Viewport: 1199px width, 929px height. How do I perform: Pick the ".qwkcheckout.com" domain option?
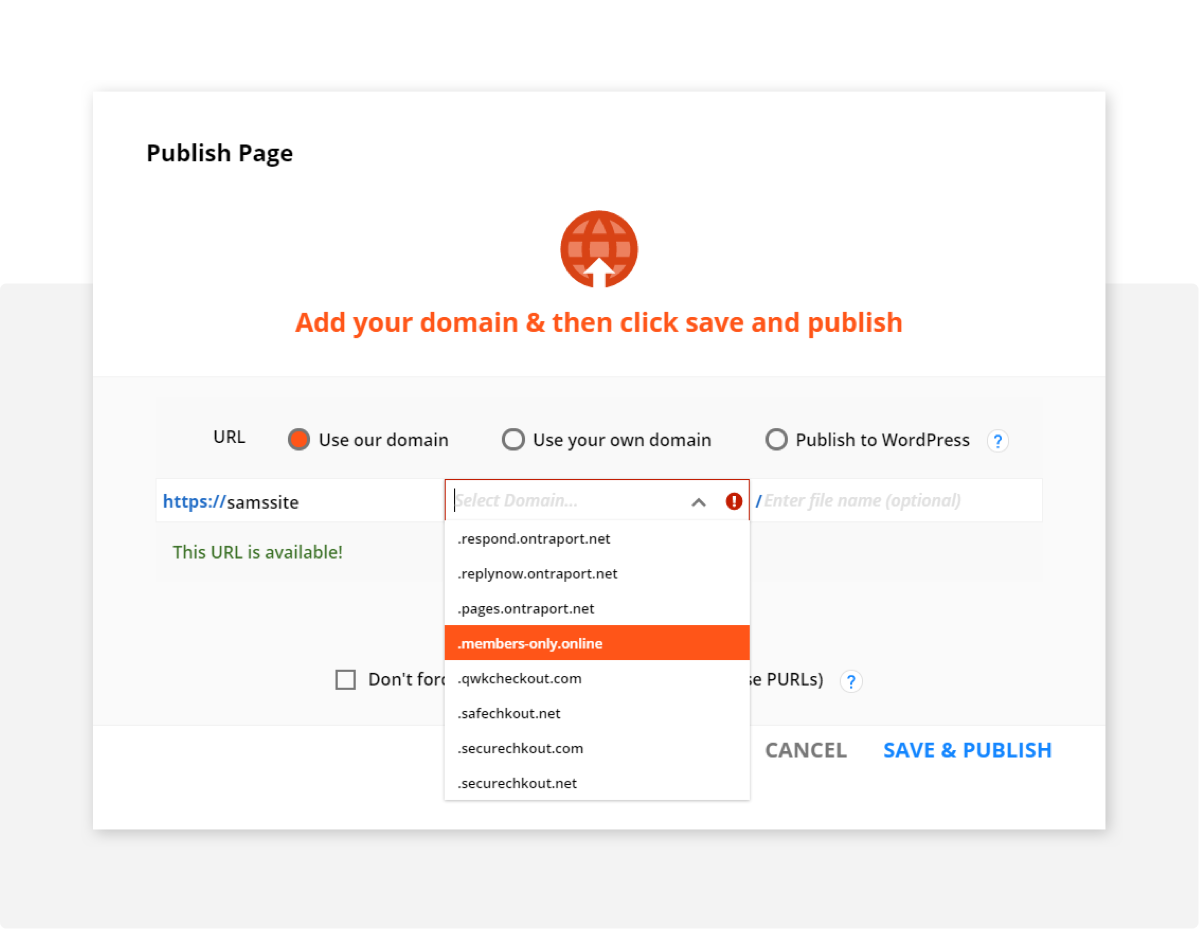(x=520, y=678)
